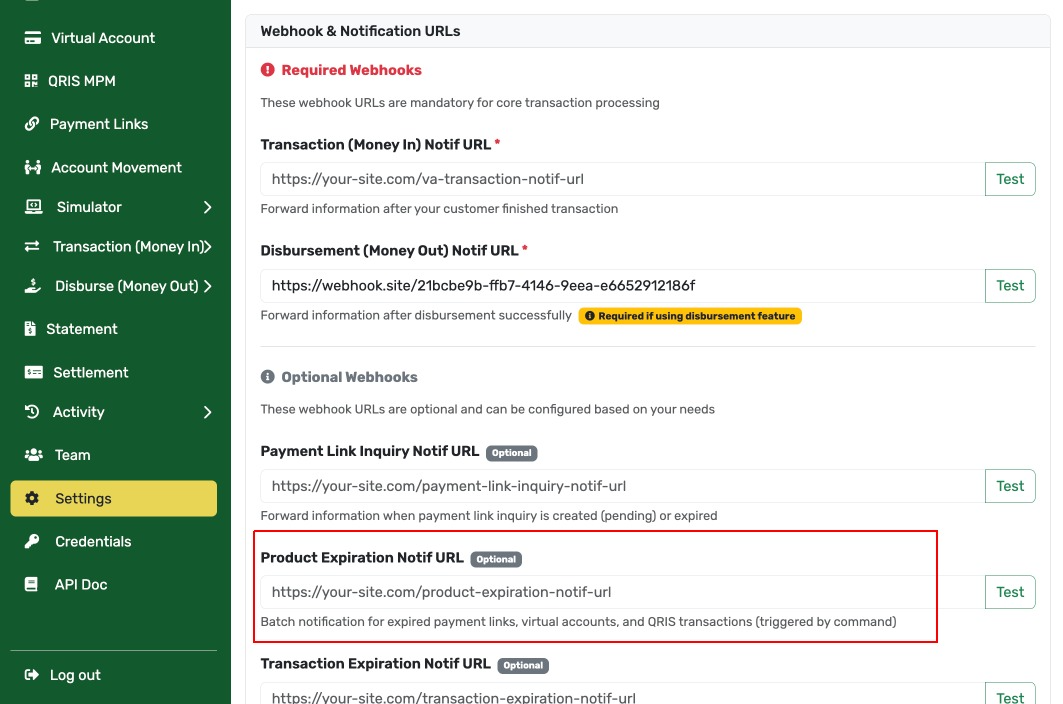Open Disburse (Money Out) from sidebar
This screenshot has height=704, width=1063.
128,287
